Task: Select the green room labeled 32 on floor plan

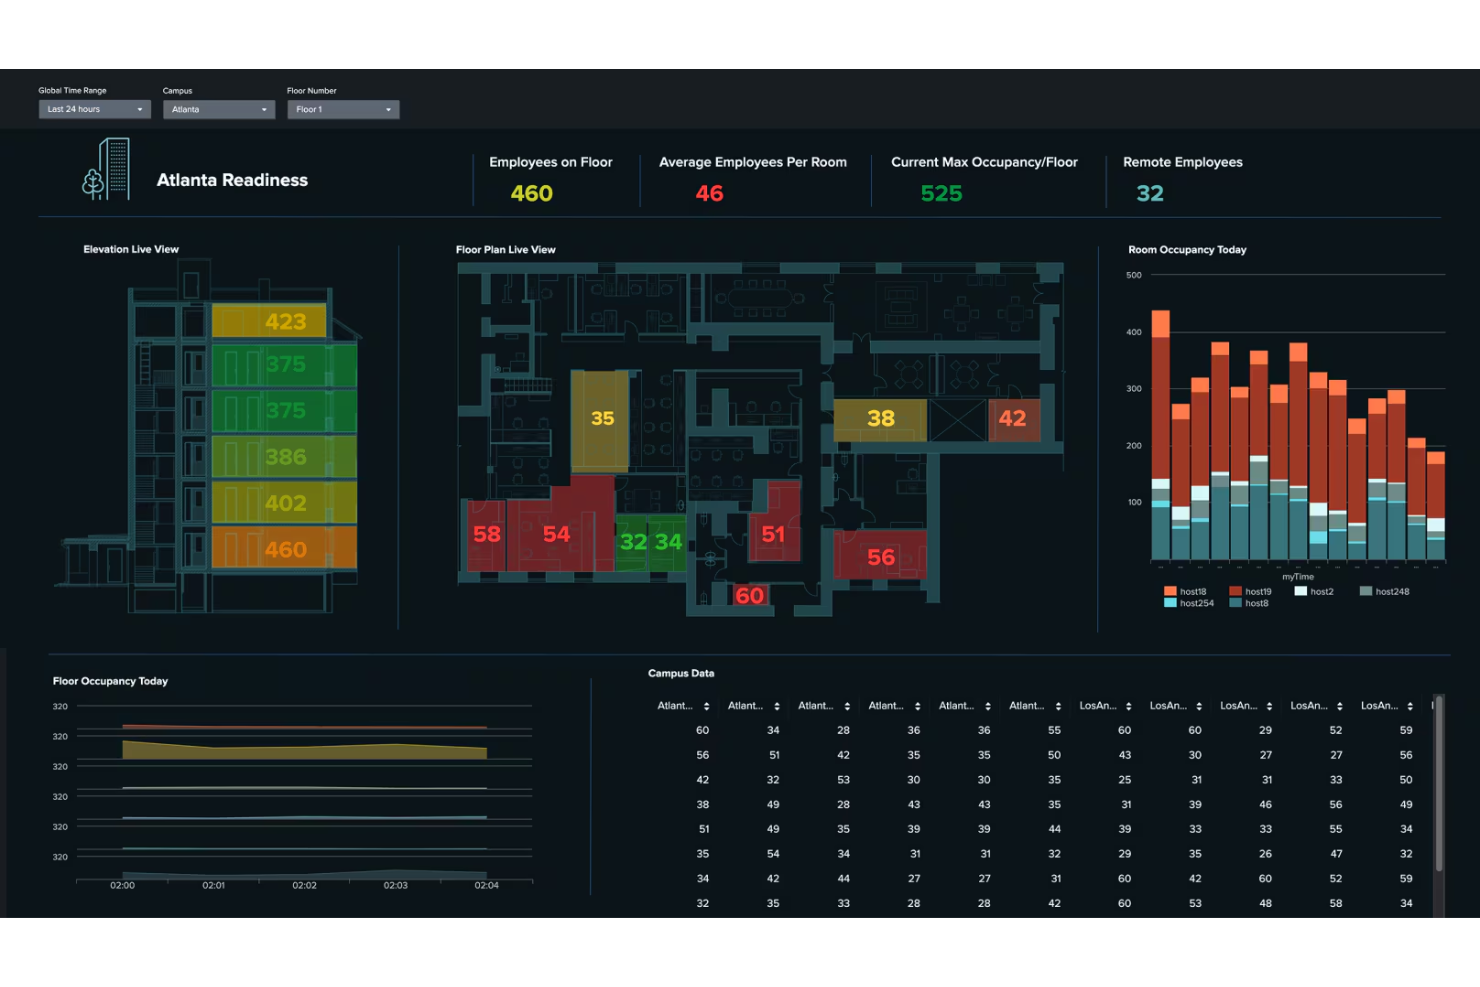Action: click(x=633, y=542)
